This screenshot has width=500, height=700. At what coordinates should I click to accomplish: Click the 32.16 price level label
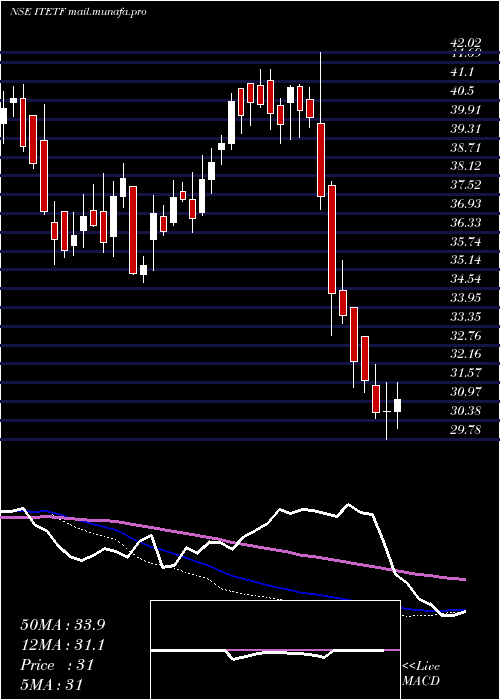pyautogui.click(x=466, y=354)
